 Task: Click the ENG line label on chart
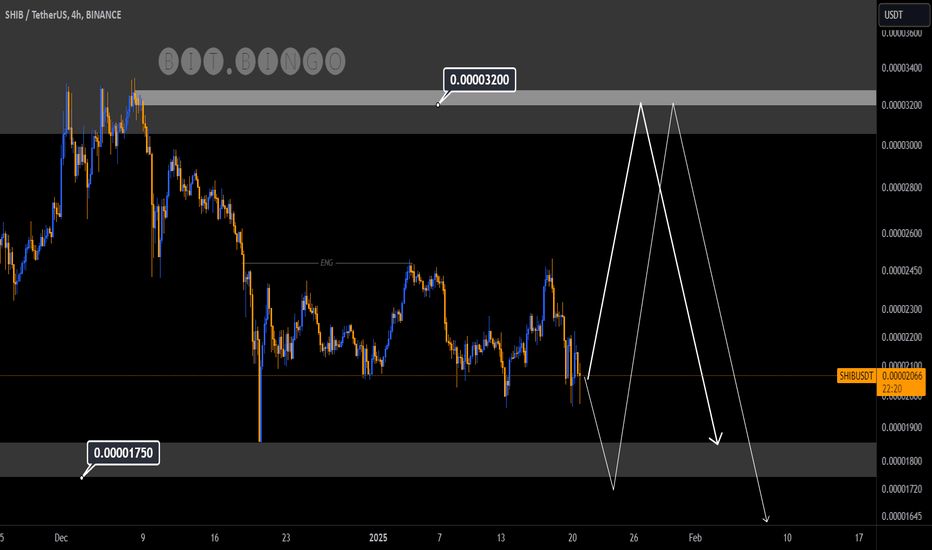pyautogui.click(x=327, y=263)
